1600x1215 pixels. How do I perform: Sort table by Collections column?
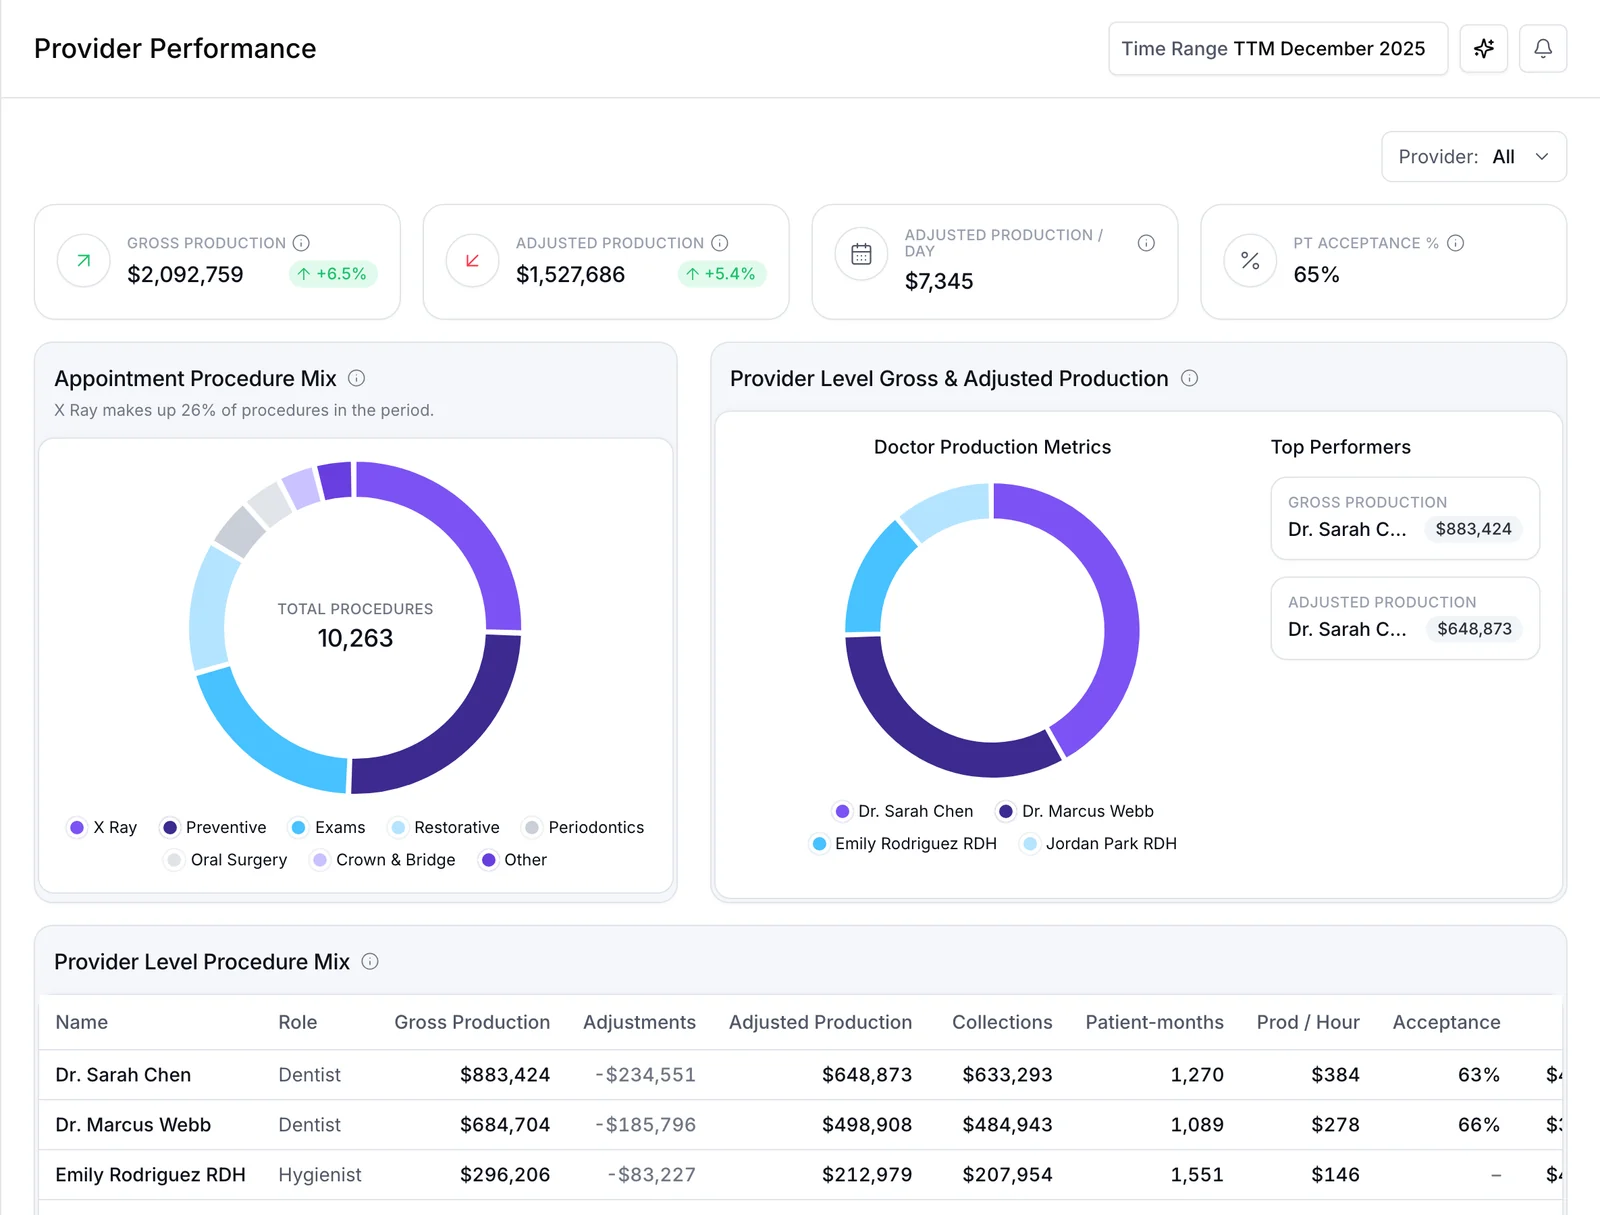tap(1002, 1022)
